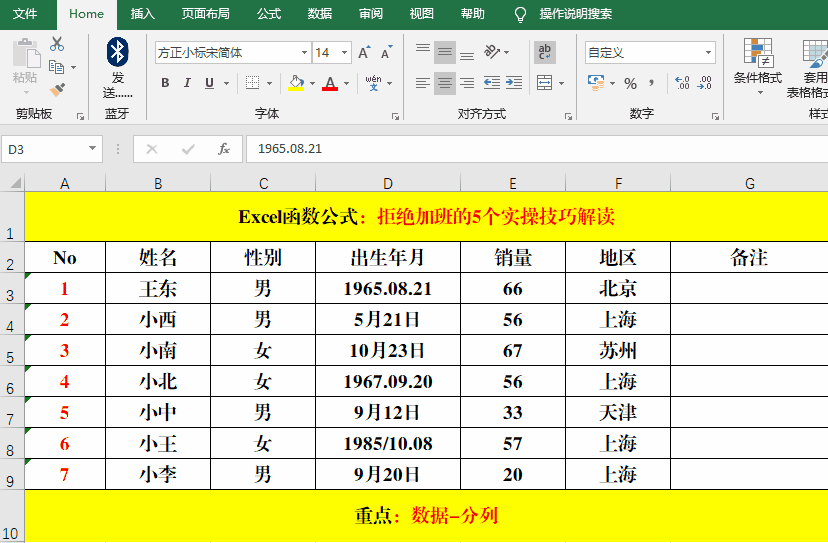Viewport: 828px width, 543px height.
Task: Select the cell containing 1967.09.20
Action: click(387, 382)
